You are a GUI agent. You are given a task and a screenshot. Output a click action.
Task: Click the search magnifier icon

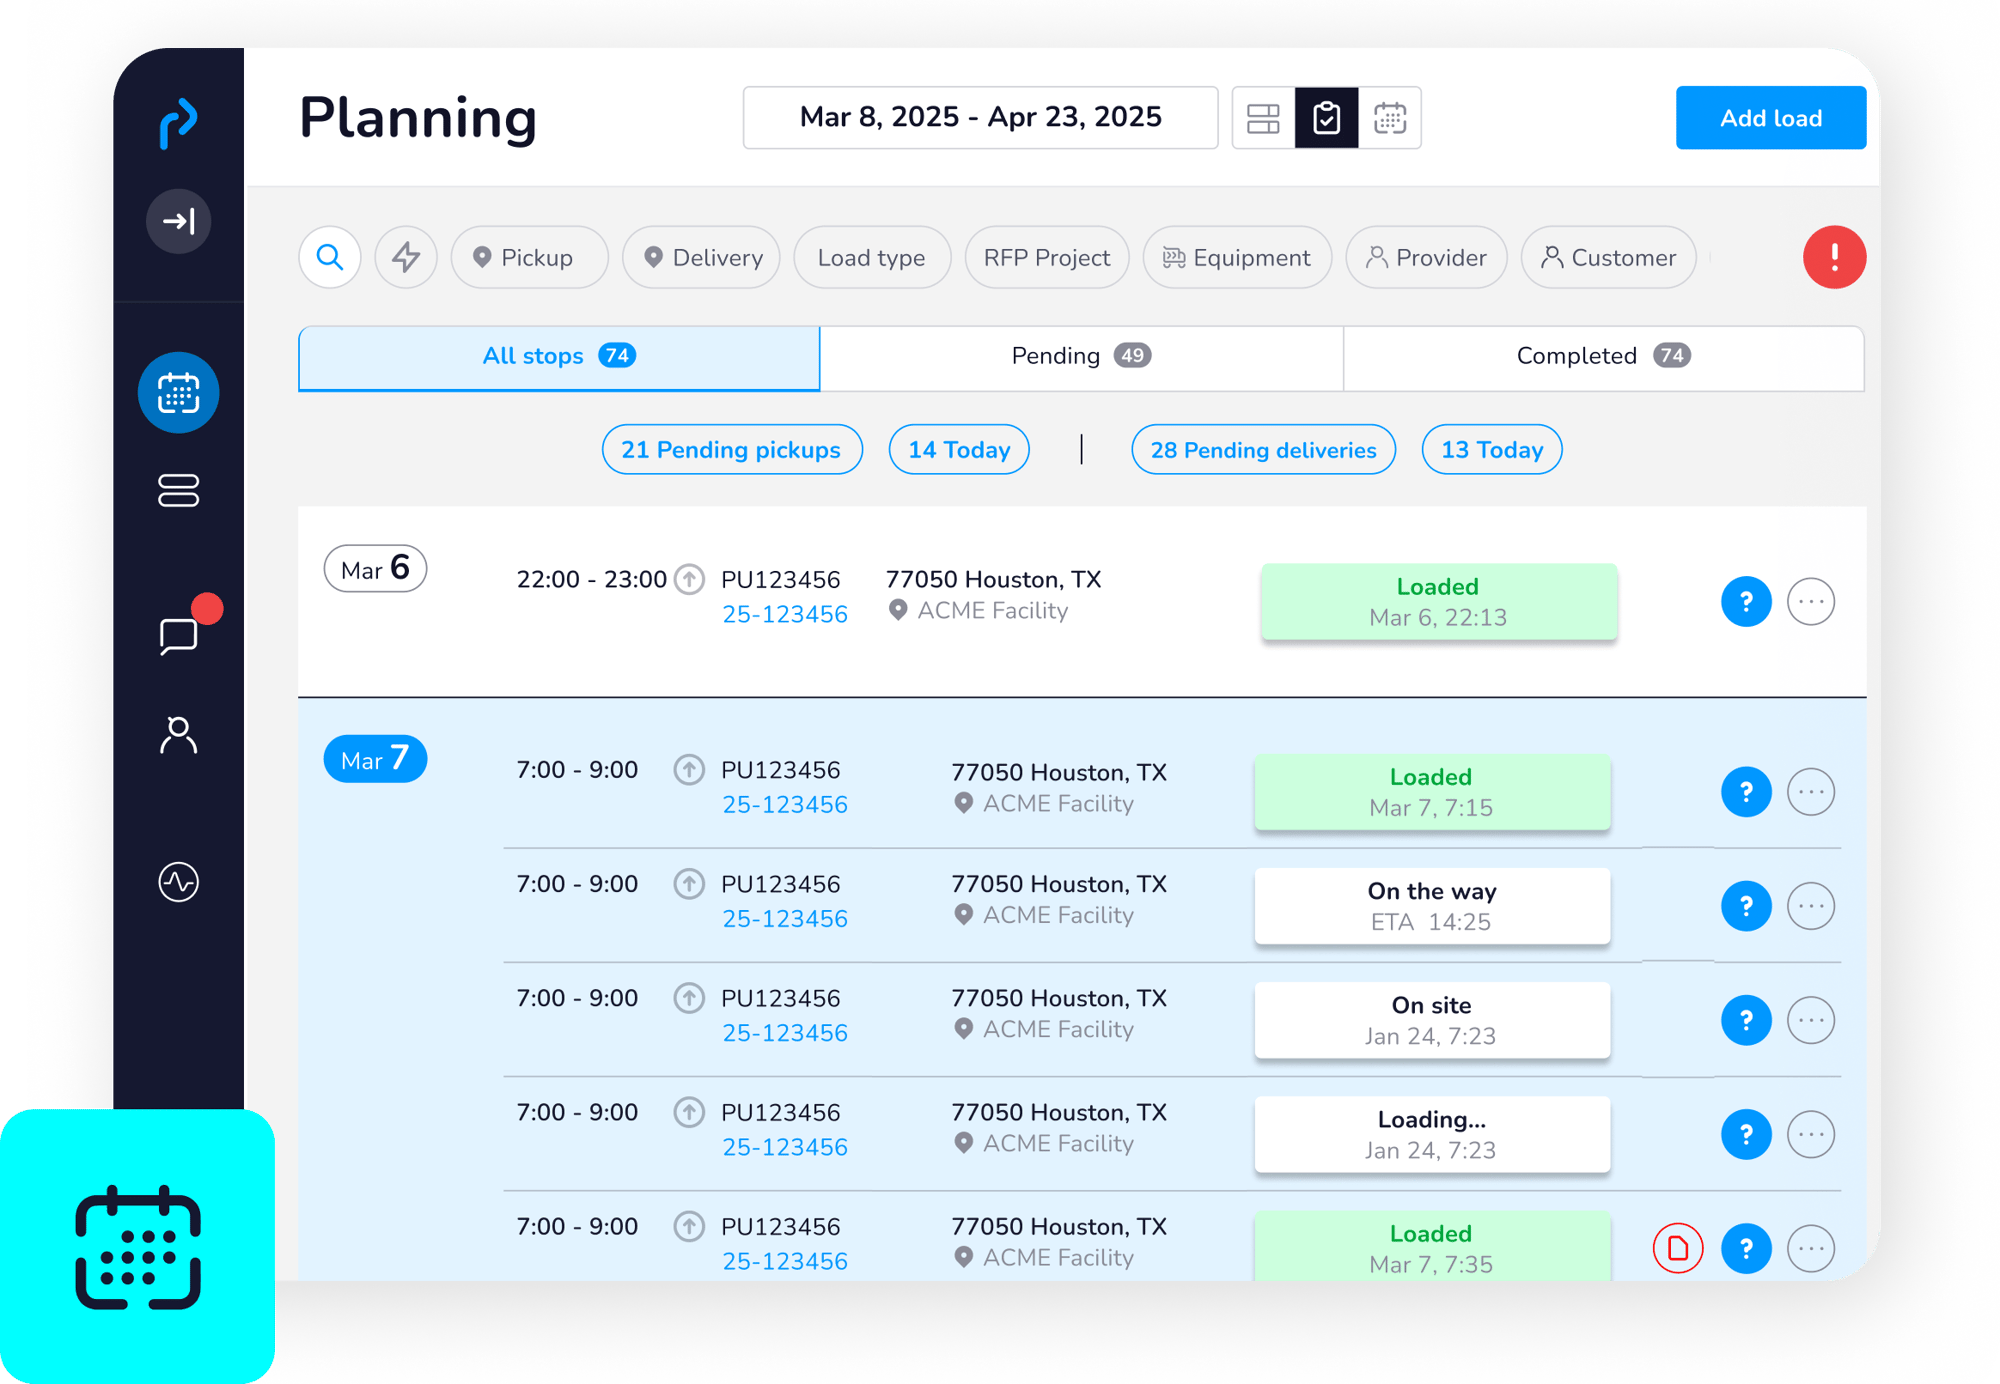point(330,258)
